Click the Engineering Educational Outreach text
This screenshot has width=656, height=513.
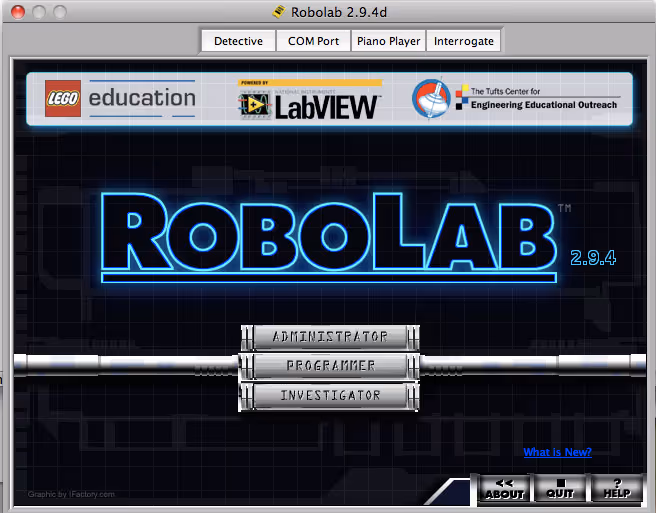tap(544, 105)
